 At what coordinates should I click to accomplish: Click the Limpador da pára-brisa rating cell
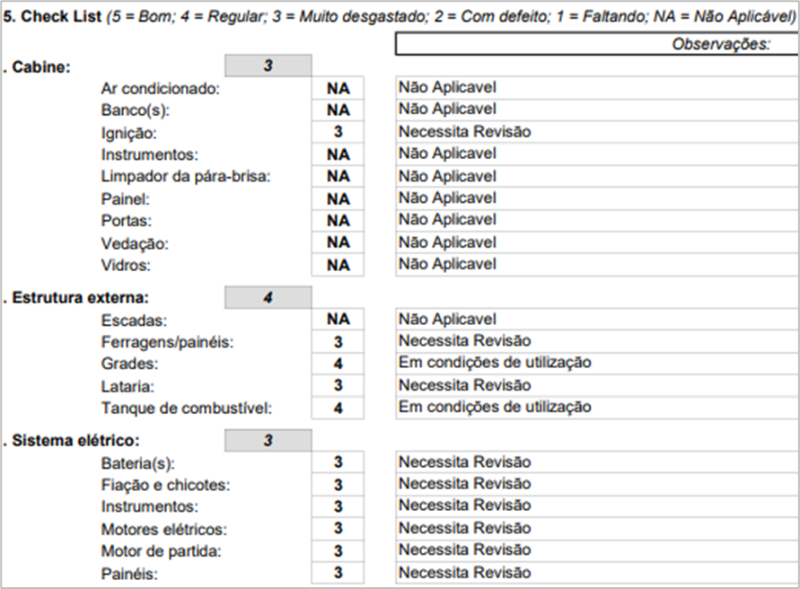coord(338,176)
